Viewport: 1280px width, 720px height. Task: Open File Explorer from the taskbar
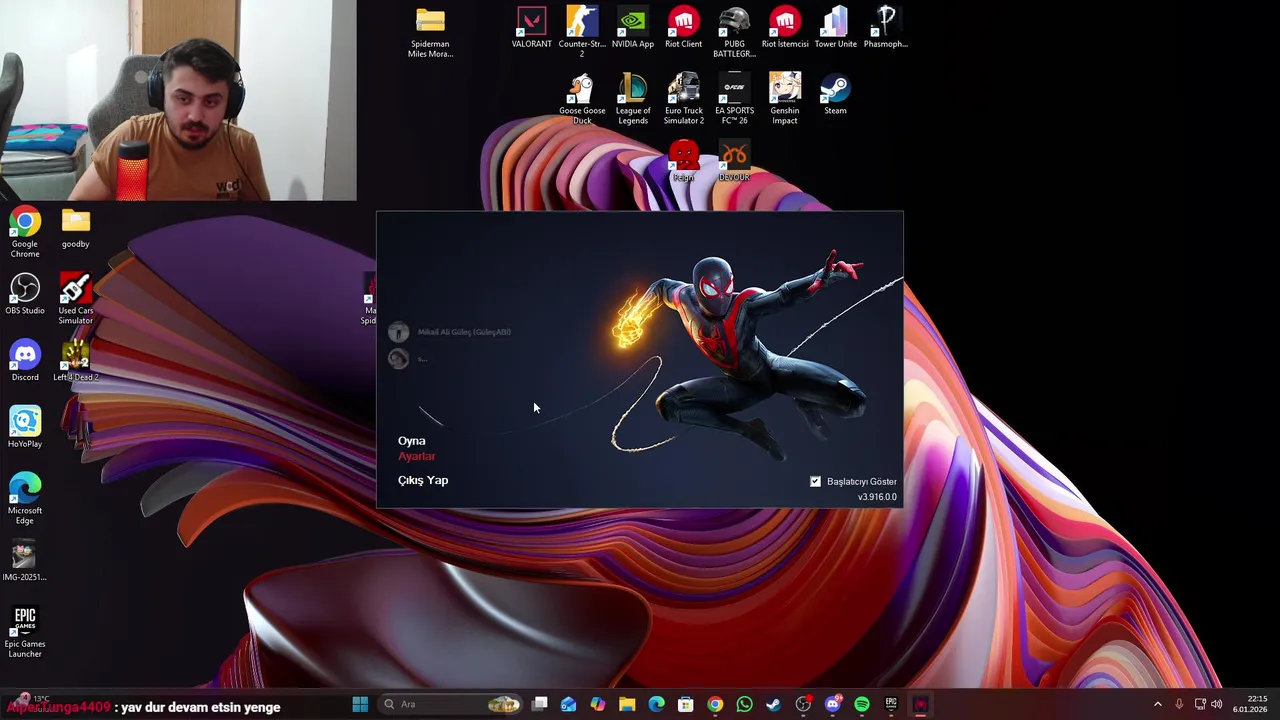627,704
